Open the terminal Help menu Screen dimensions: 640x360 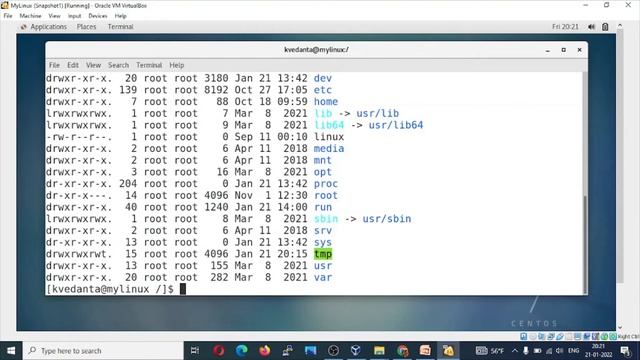[176, 65]
